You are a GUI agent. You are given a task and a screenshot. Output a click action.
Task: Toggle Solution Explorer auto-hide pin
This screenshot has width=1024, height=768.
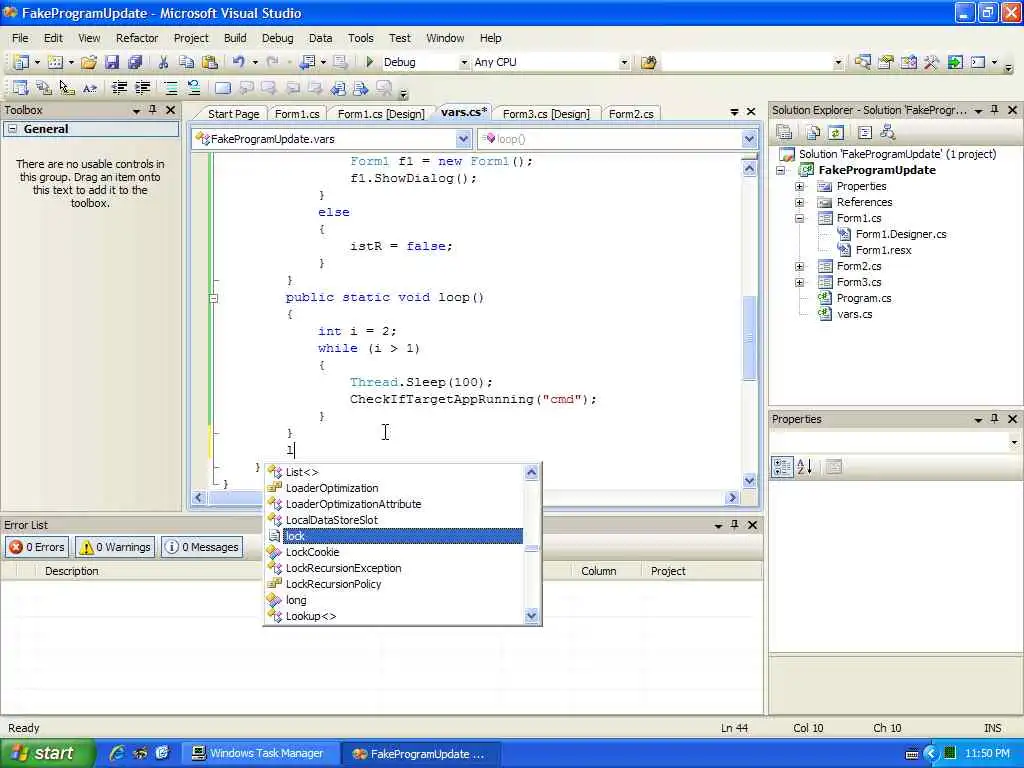995,110
